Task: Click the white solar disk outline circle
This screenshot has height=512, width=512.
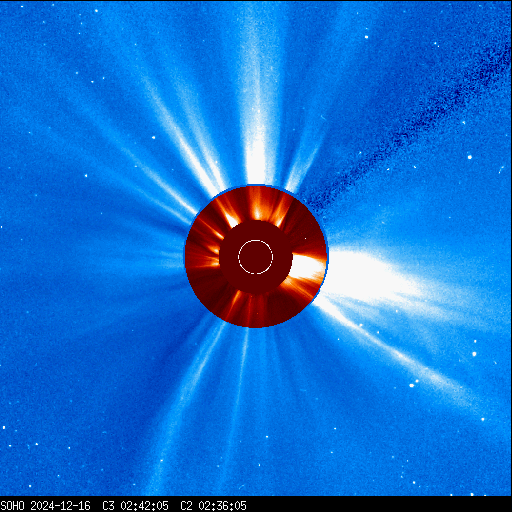Action: pos(256,257)
